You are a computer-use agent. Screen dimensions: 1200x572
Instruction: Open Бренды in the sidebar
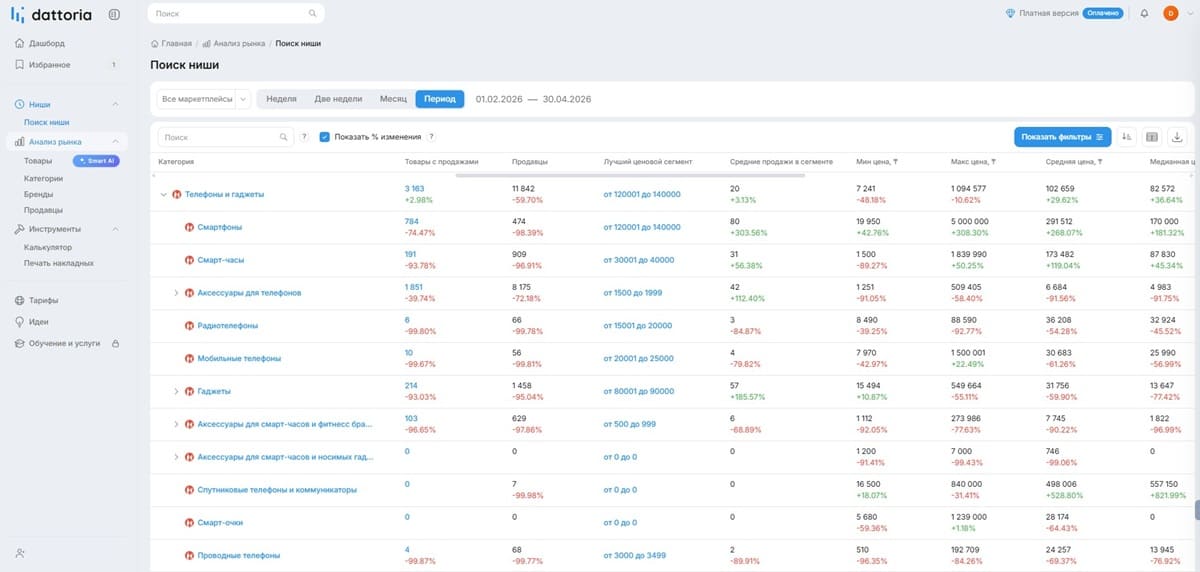39,194
